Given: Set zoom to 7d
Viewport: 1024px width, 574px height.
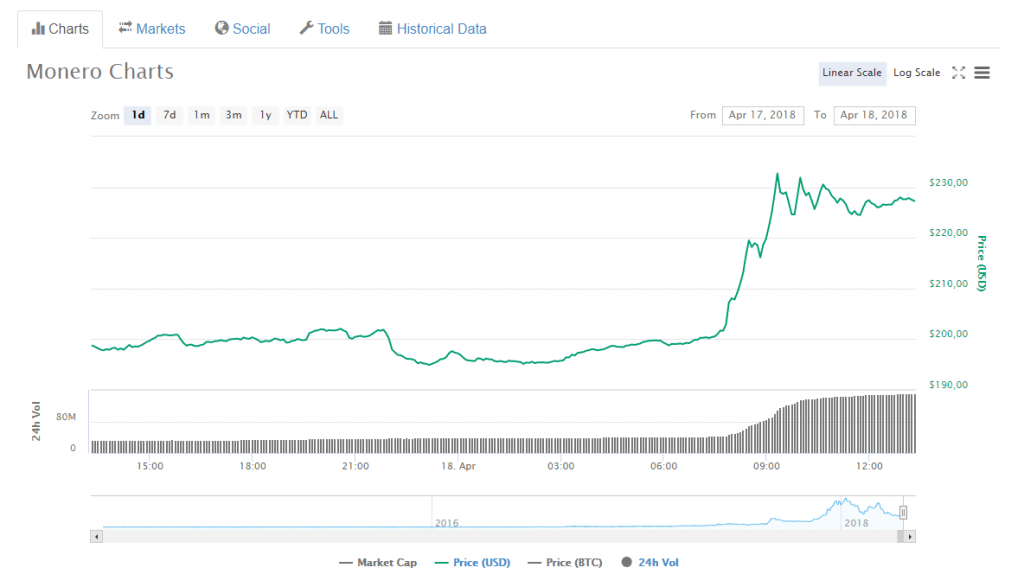Looking at the screenshot, I should pyautogui.click(x=170, y=115).
